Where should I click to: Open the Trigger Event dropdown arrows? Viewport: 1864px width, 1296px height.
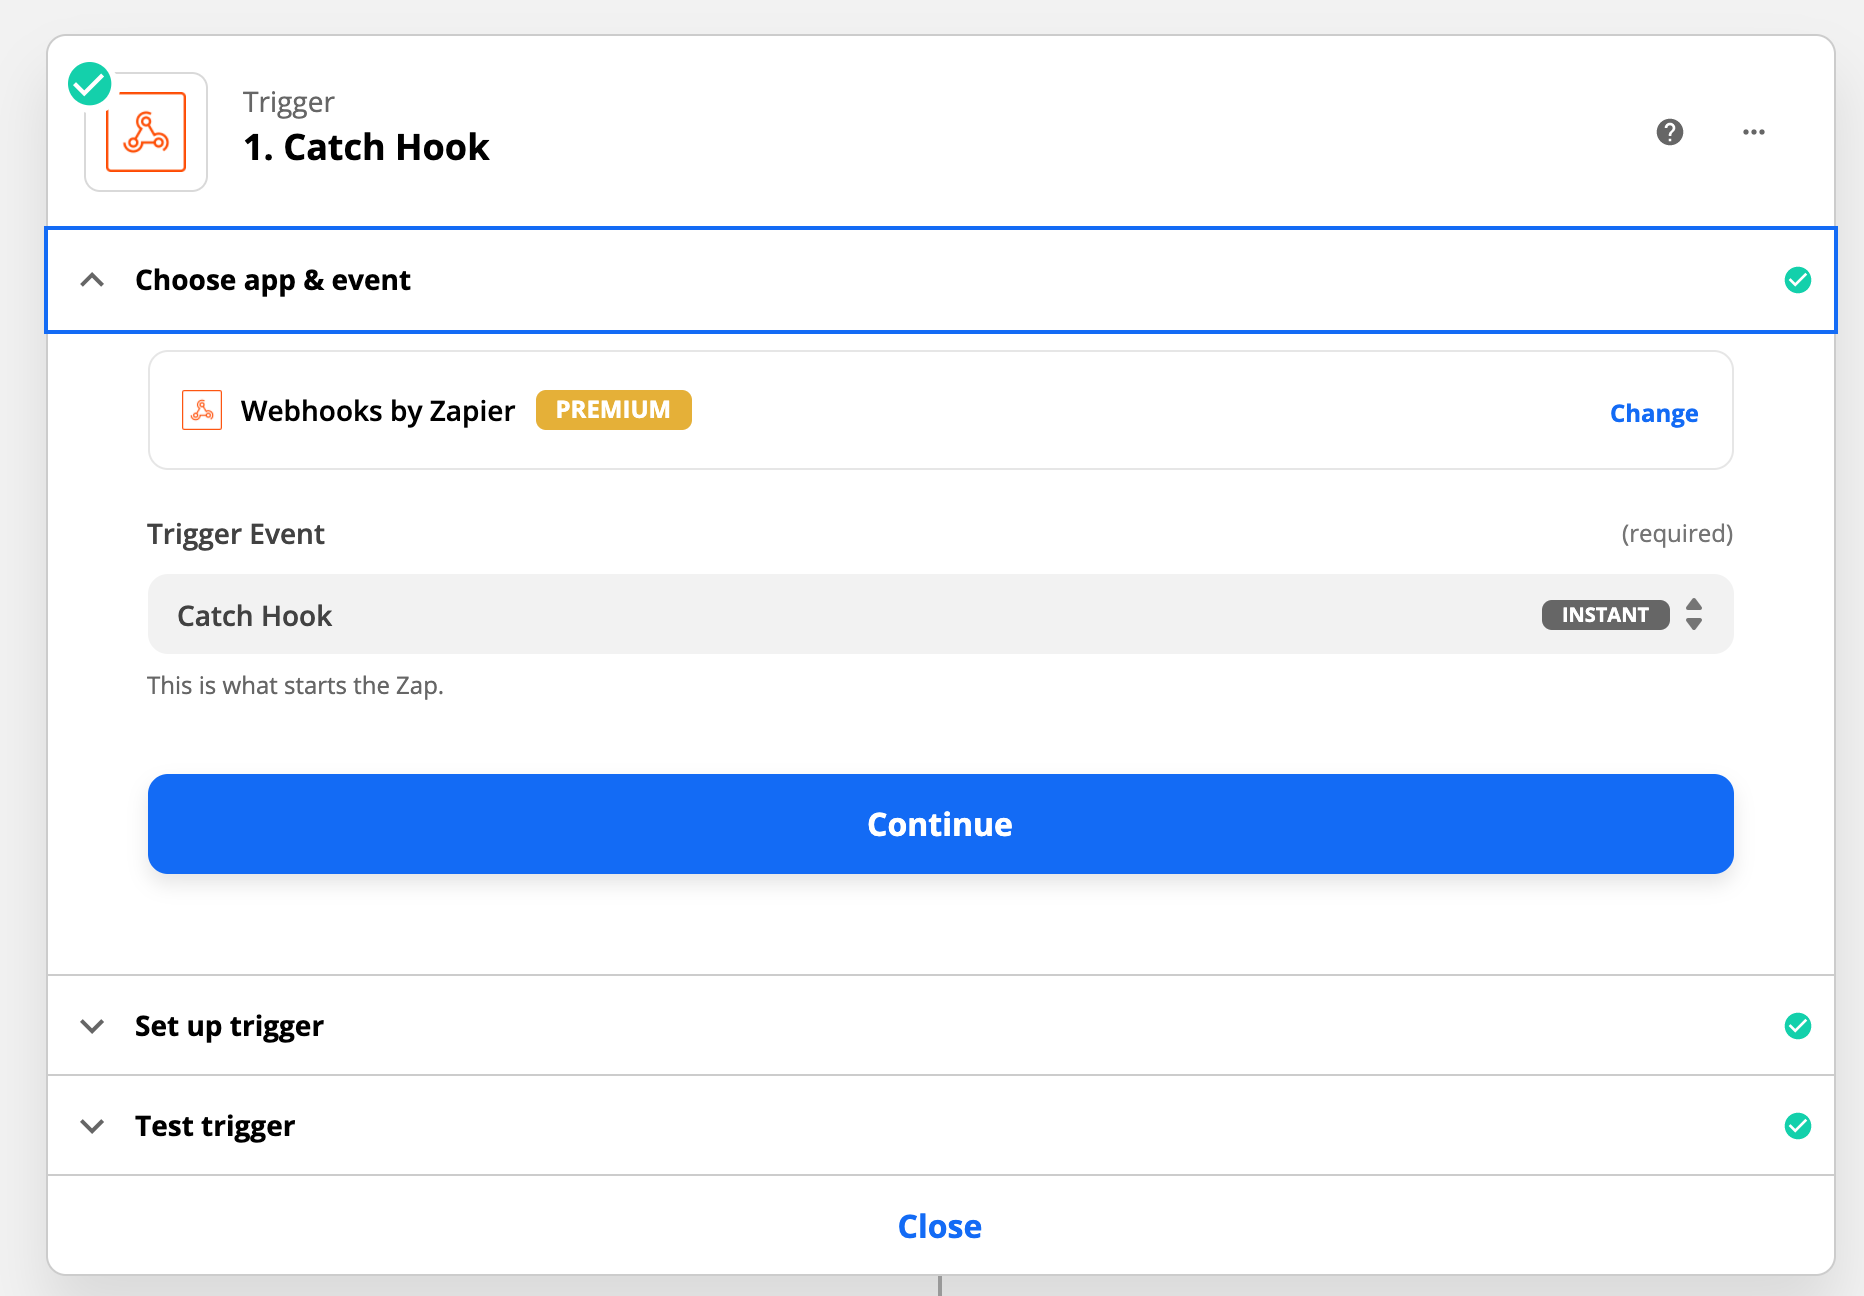[x=1693, y=614]
